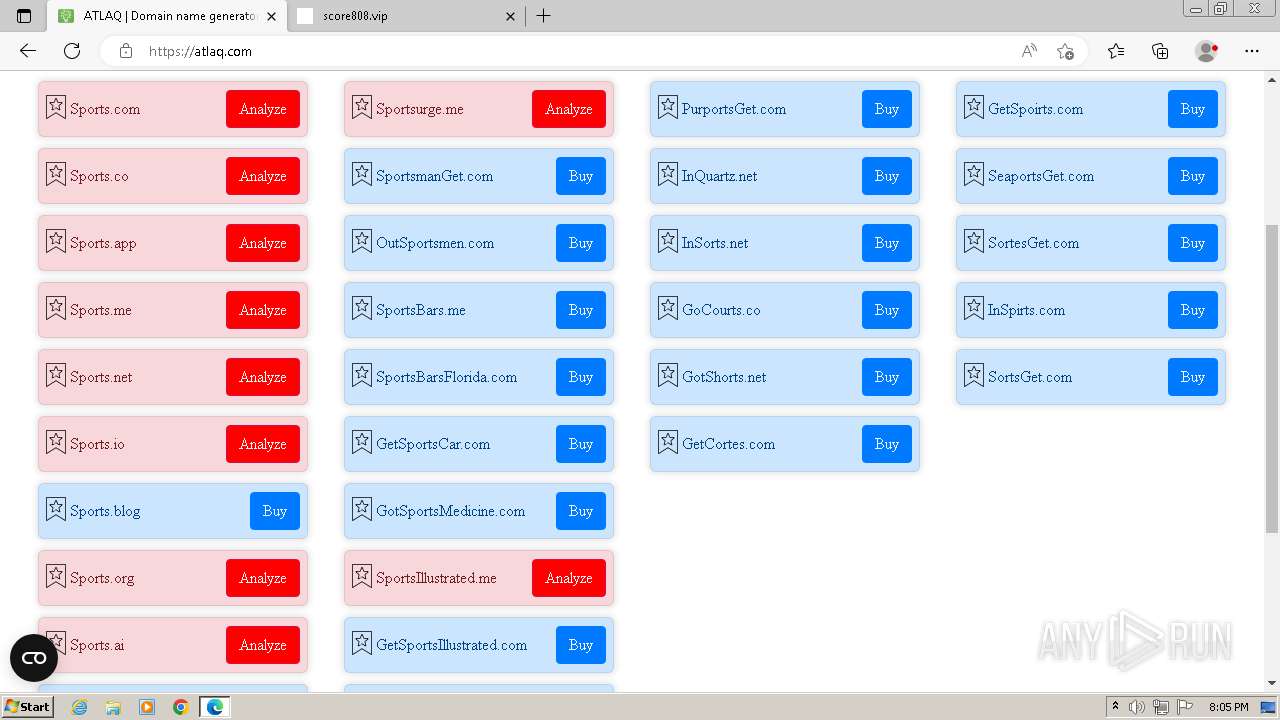This screenshot has width=1280, height=720.
Task: Bookmark star for Sports.co
Action: coord(56,174)
